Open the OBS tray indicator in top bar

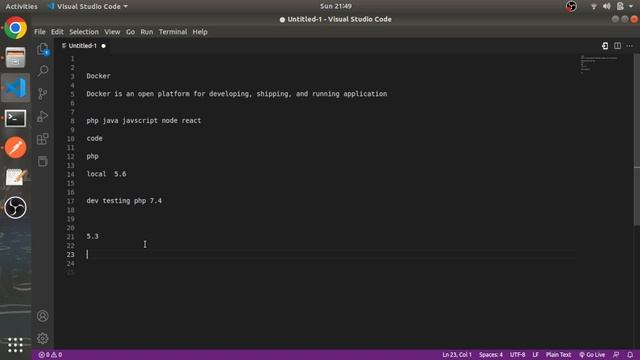[x=571, y=6]
